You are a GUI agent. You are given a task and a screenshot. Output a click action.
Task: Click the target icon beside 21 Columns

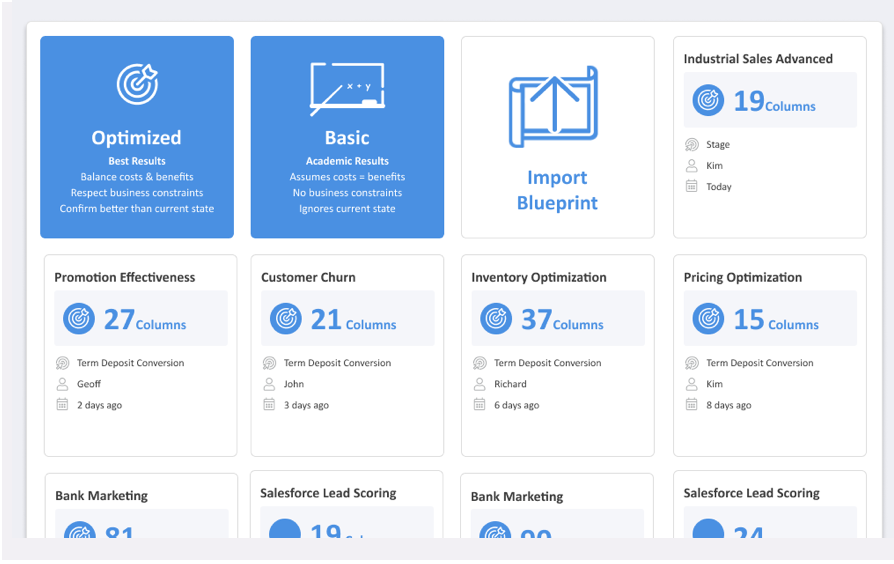coord(286,319)
